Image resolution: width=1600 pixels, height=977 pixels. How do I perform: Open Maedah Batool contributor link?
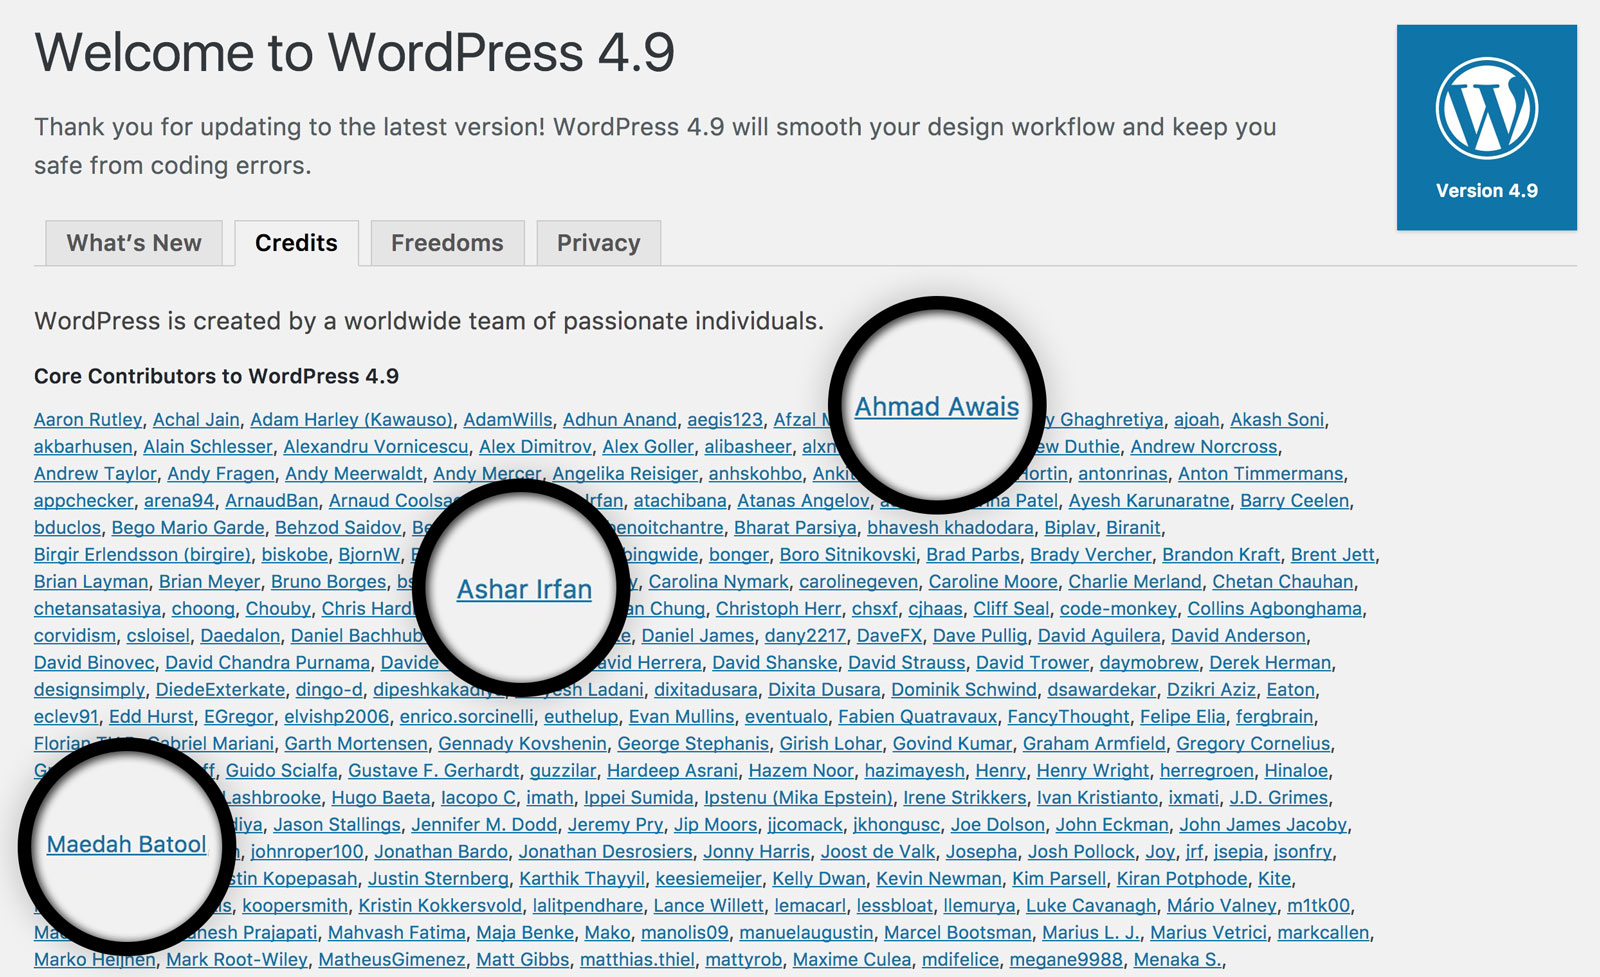[127, 844]
